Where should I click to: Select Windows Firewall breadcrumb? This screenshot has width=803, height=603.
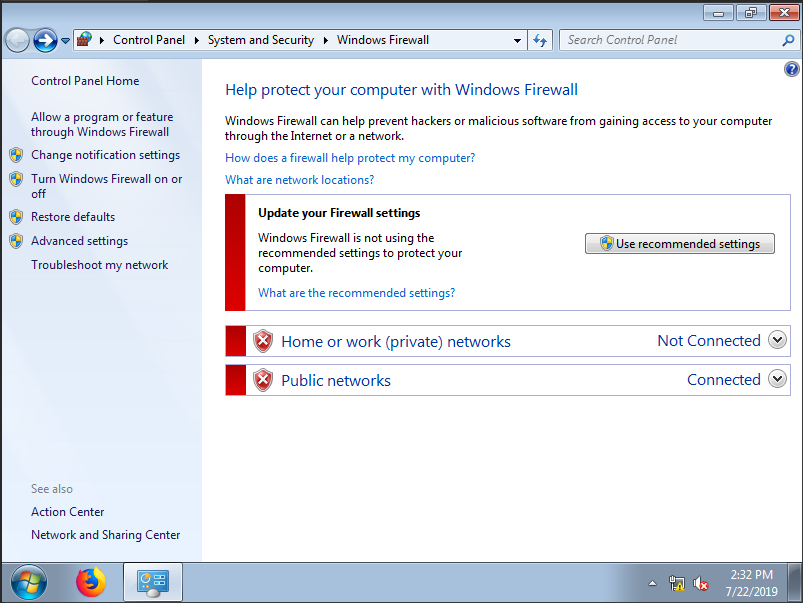(x=383, y=40)
